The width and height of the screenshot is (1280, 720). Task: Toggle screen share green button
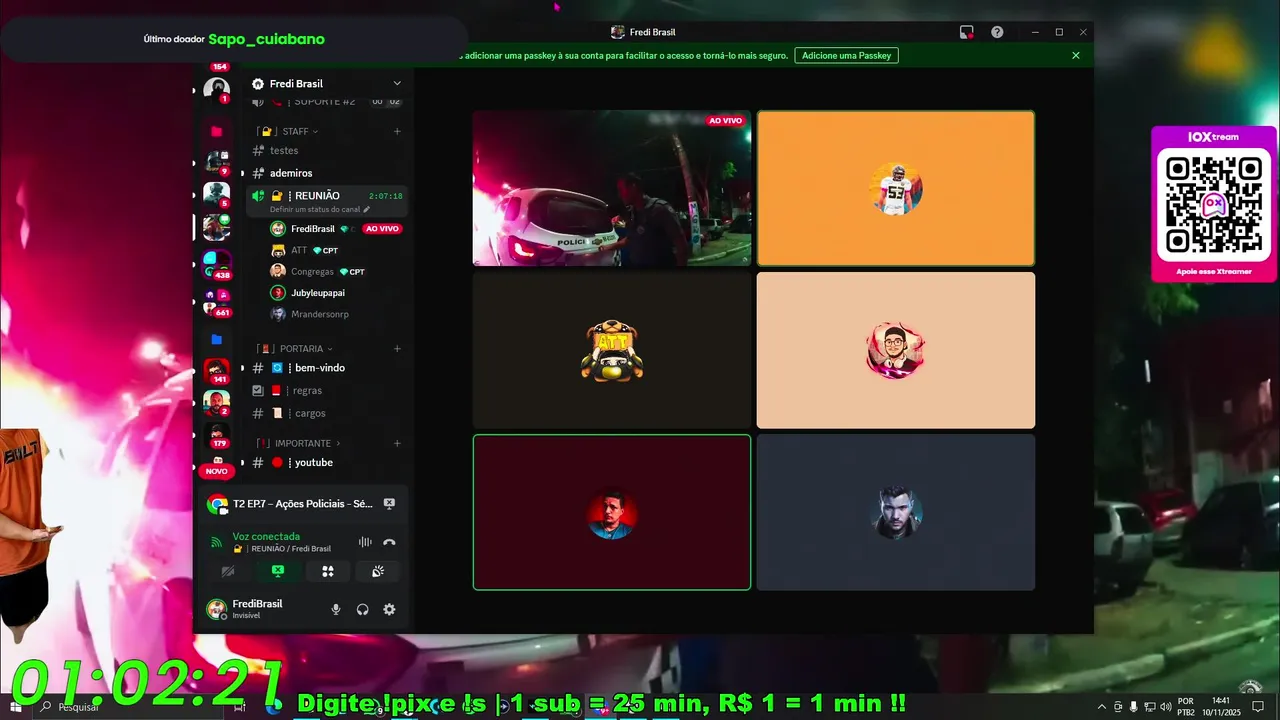coord(278,571)
